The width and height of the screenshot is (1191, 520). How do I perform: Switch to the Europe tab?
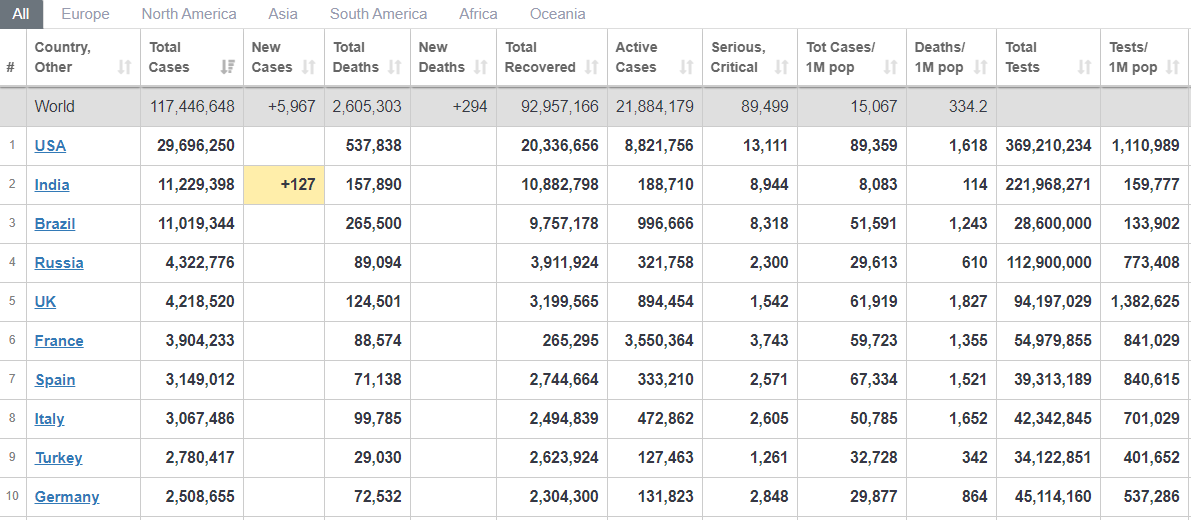point(85,14)
